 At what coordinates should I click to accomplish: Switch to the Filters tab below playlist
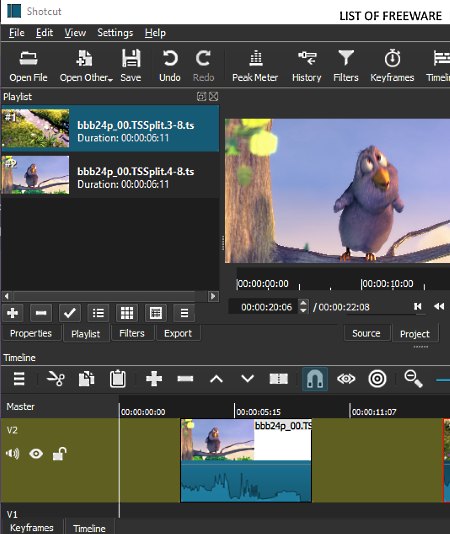pyautogui.click(x=132, y=333)
